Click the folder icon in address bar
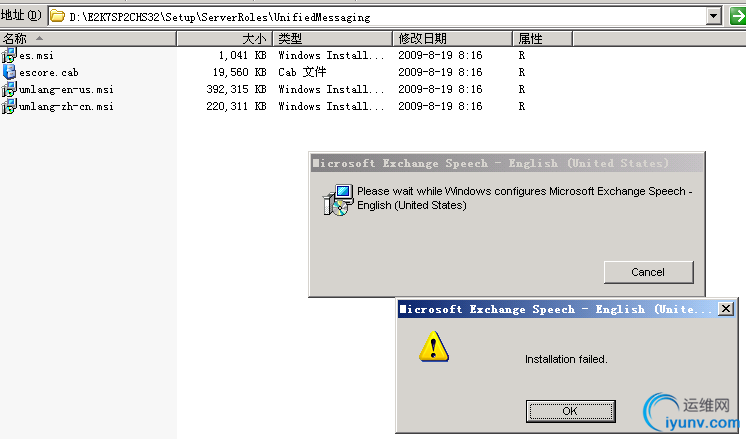 [58, 17]
